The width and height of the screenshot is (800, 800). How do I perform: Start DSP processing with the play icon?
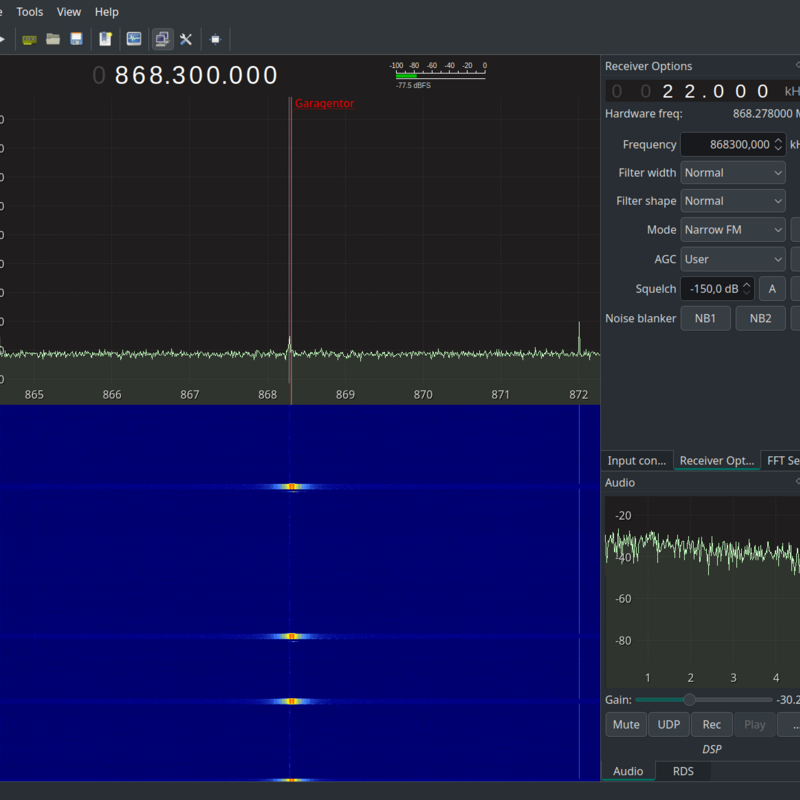coord(2,39)
